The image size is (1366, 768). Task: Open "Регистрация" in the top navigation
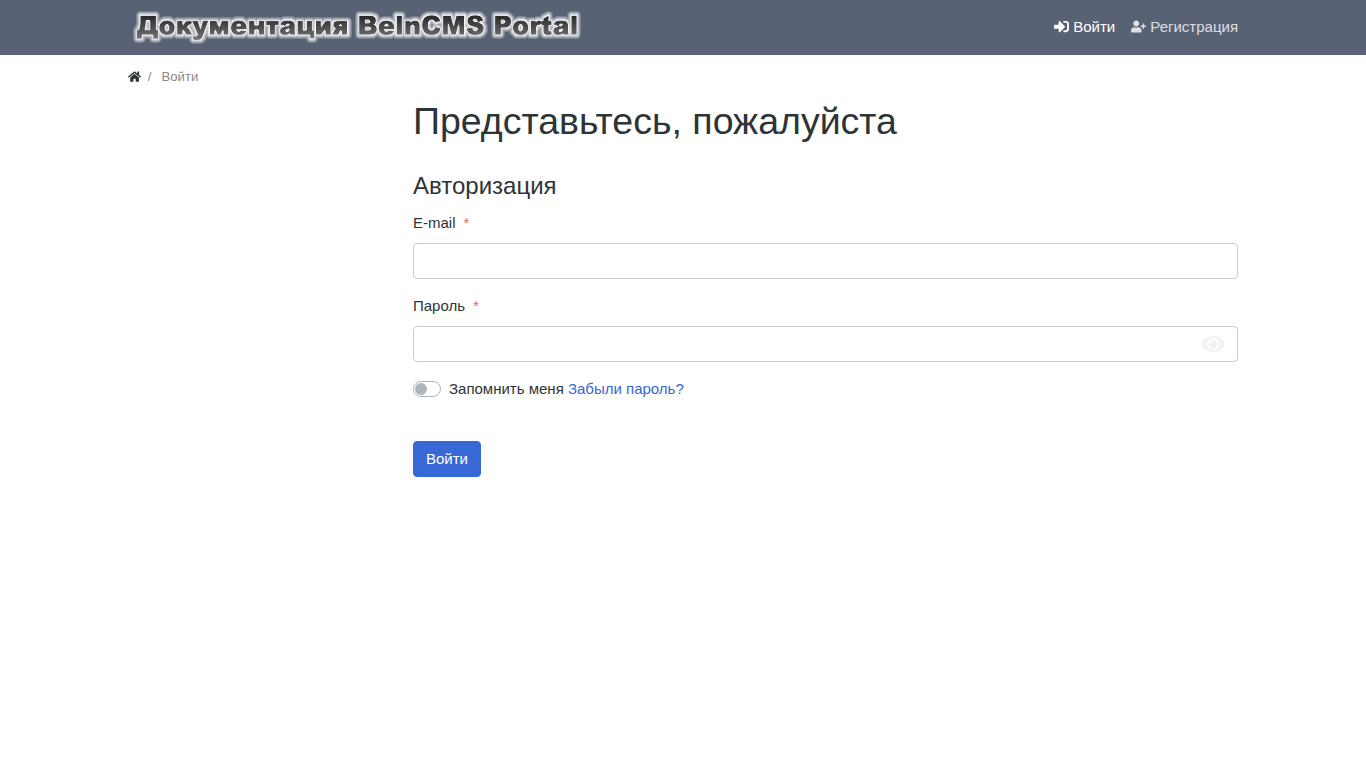click(1184, 27)
